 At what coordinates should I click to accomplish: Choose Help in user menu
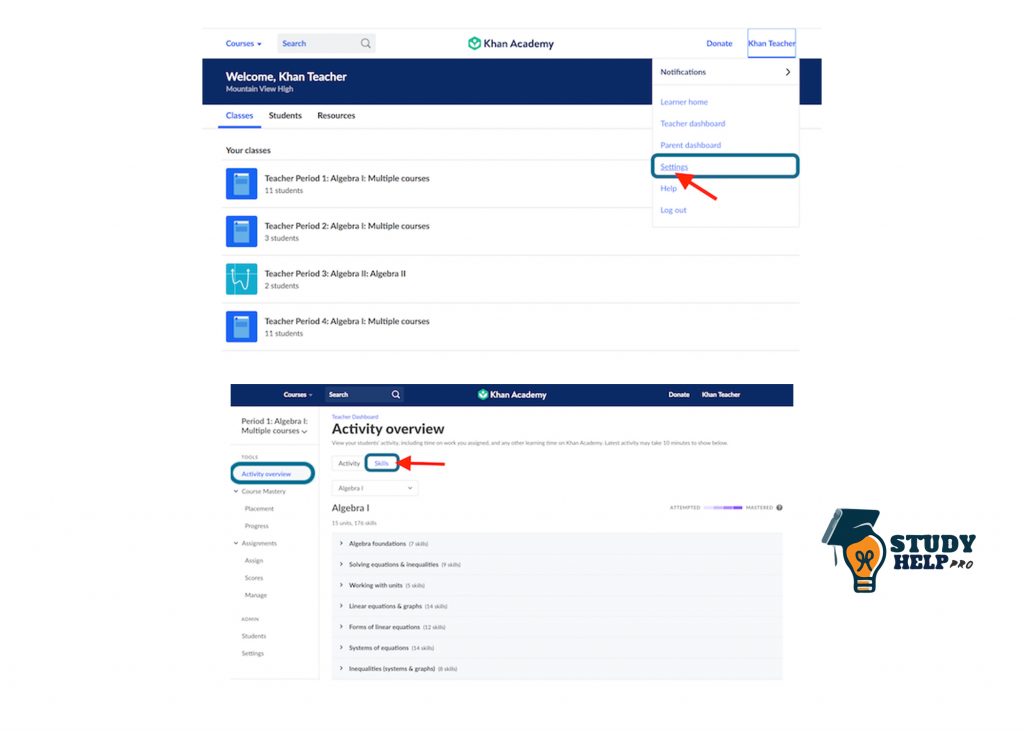pyautogui.click(x=668, y=188)
